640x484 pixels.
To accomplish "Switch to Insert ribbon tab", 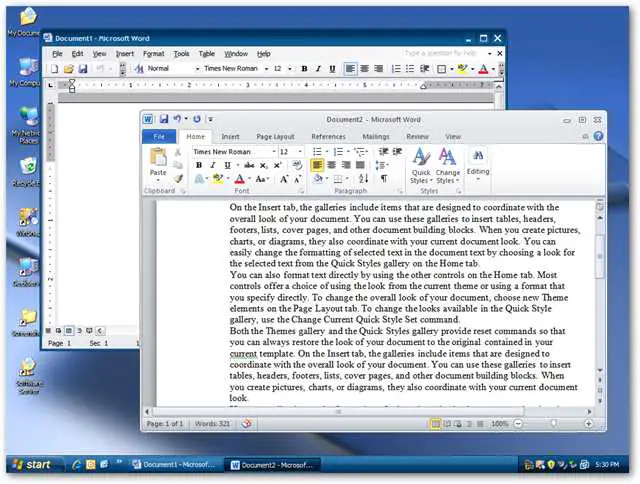I will pos(230,137).
